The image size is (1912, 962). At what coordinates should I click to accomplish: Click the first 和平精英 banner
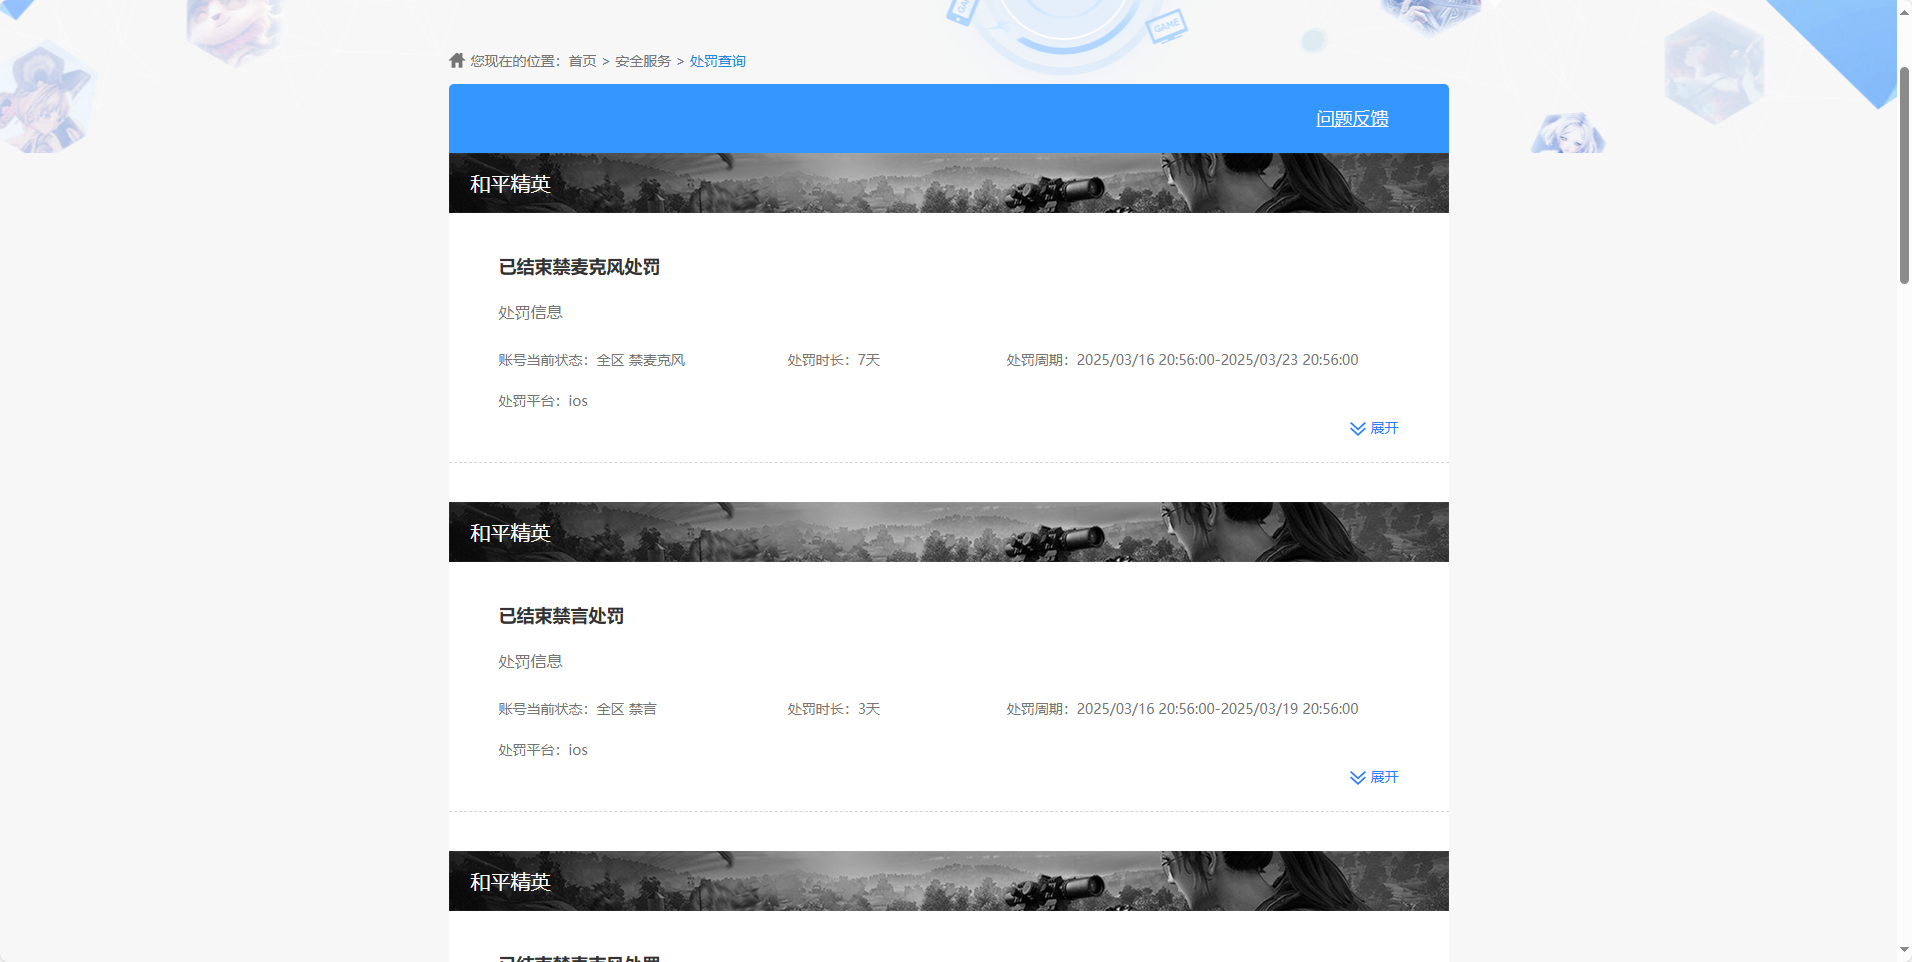[947, 183]
